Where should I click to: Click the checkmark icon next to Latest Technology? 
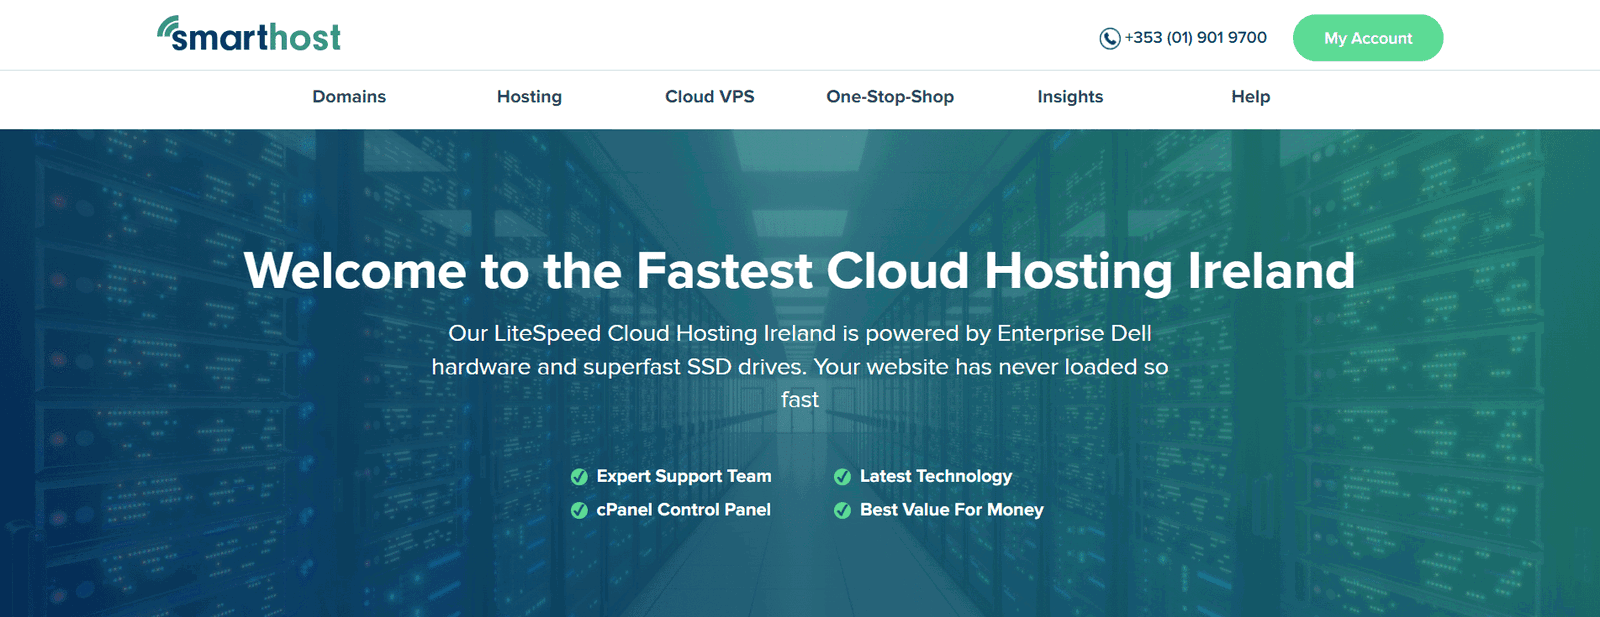pos(842,477)
